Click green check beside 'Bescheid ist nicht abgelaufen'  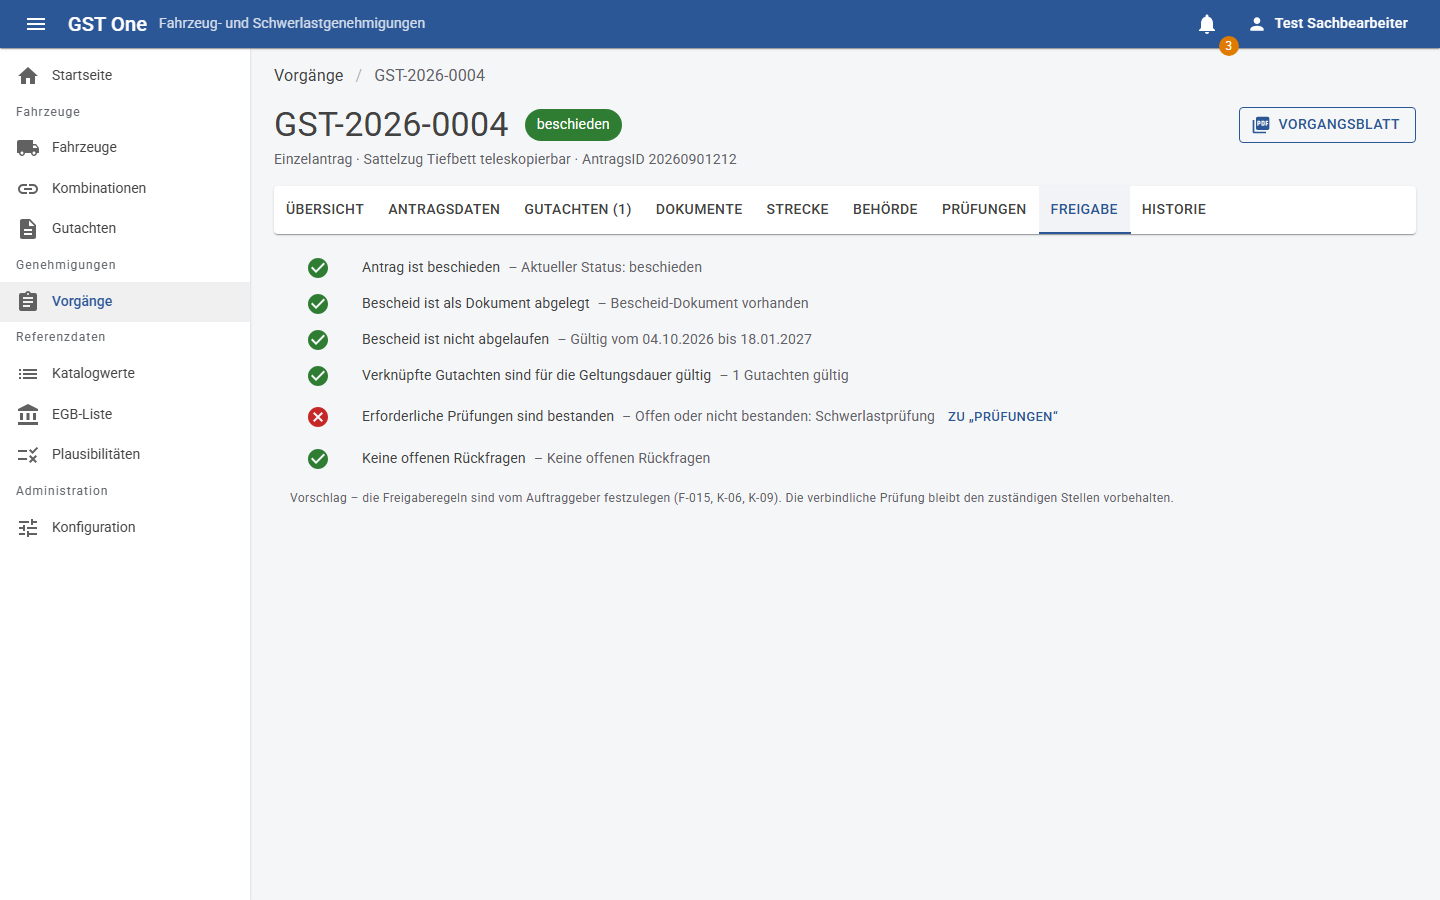pos(318,340)
